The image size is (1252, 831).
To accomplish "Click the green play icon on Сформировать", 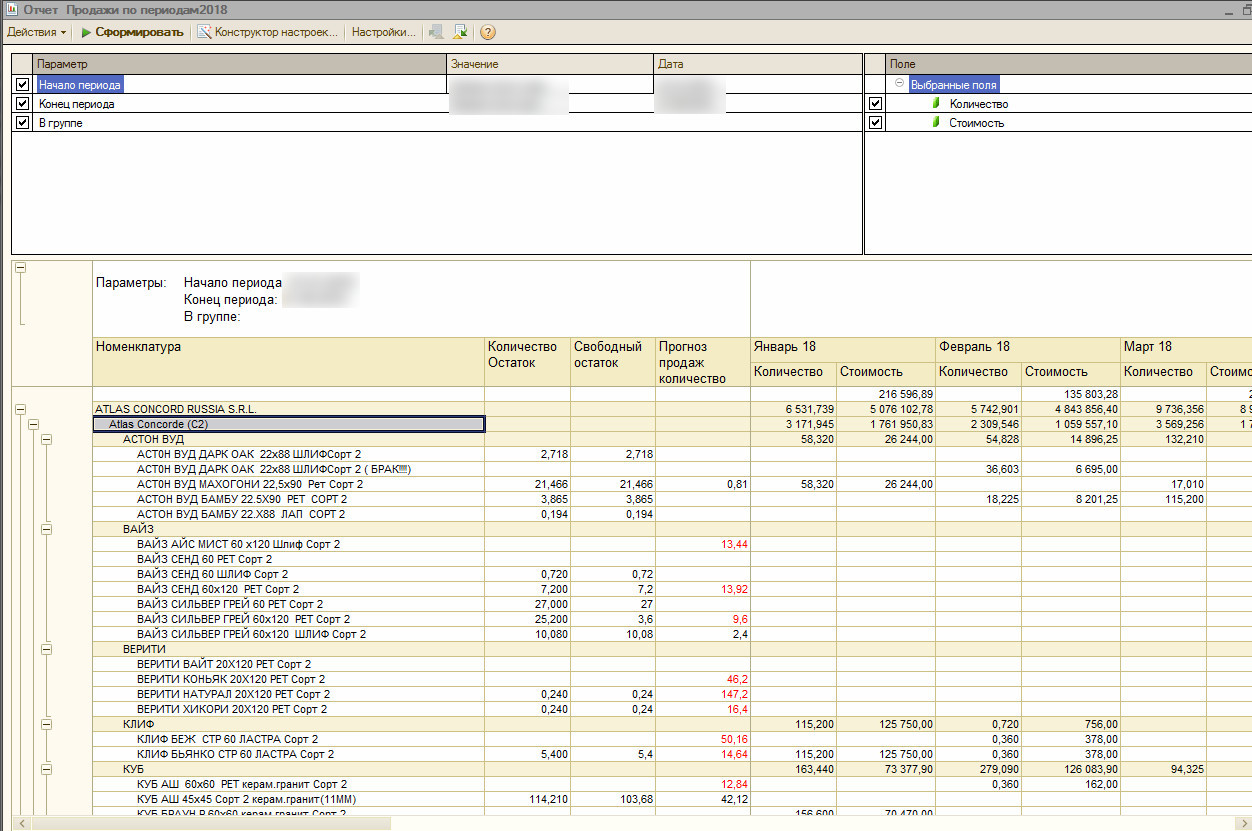I will click(87, 32).
